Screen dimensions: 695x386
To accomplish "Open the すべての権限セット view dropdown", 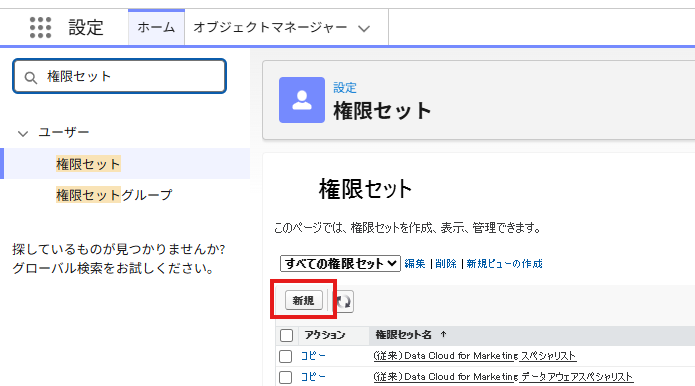I will coord(340,264).
